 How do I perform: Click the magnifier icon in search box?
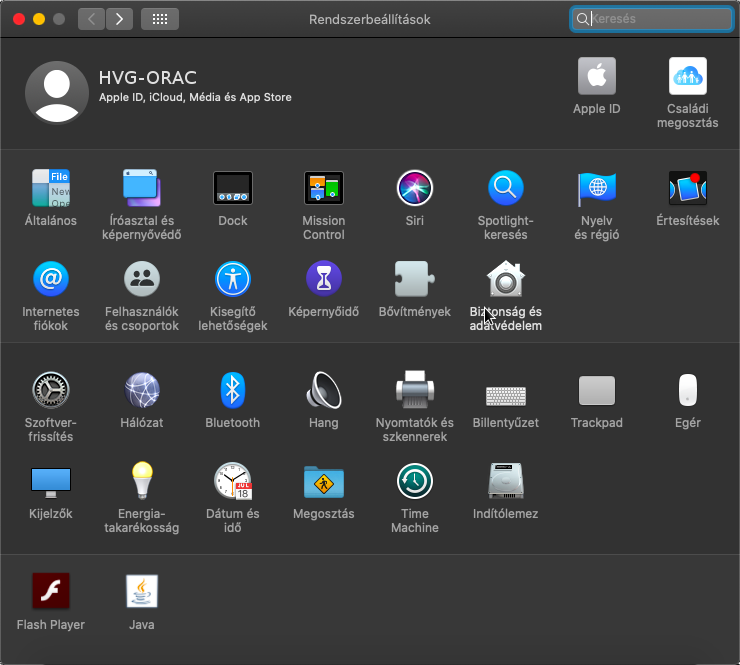(583, 19)
